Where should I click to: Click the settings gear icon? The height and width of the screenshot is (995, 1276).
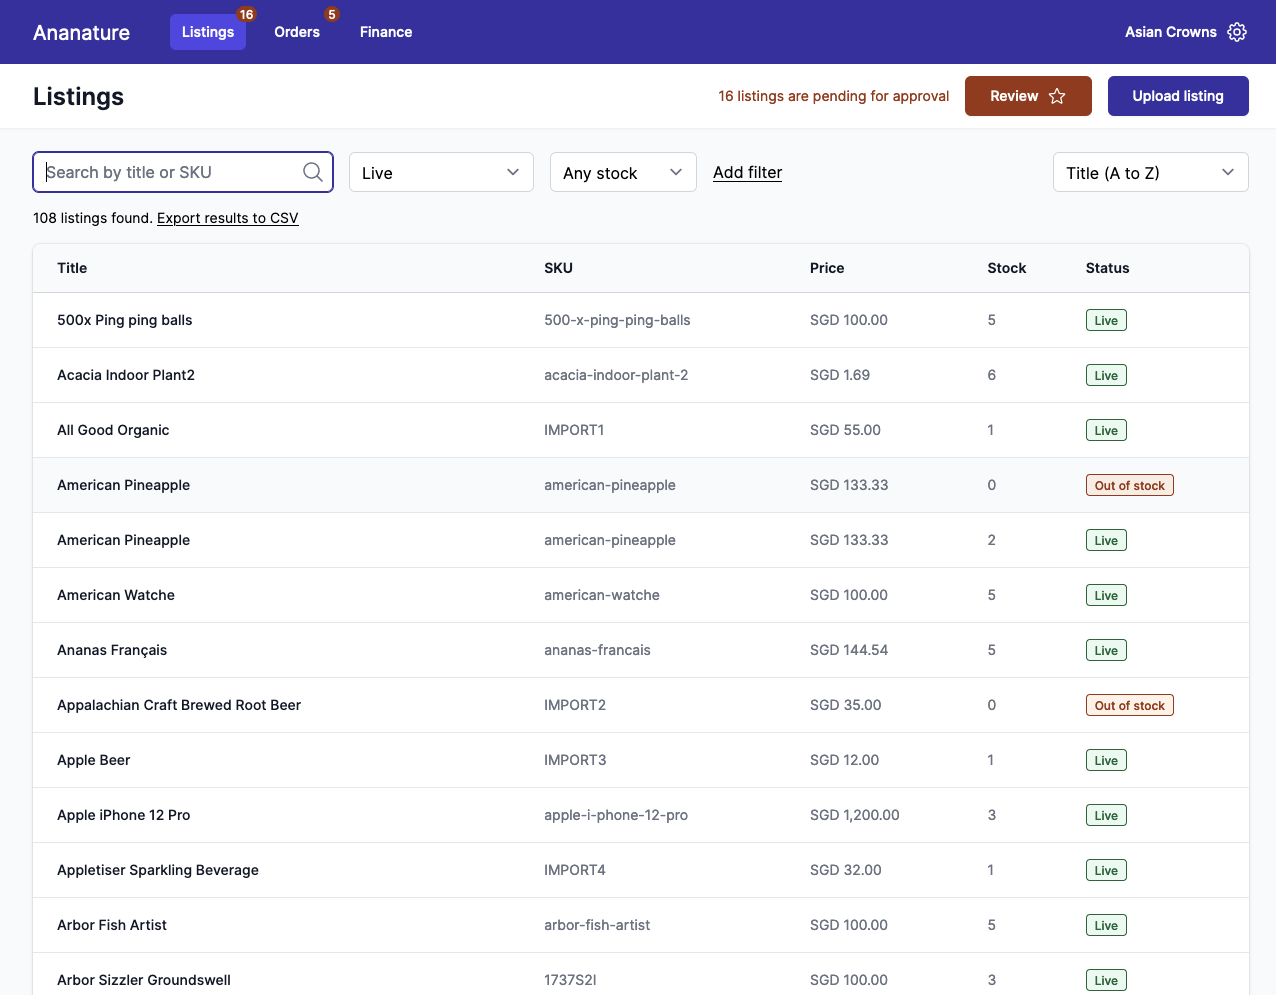pyautogui.click(x=1237, y=32)
